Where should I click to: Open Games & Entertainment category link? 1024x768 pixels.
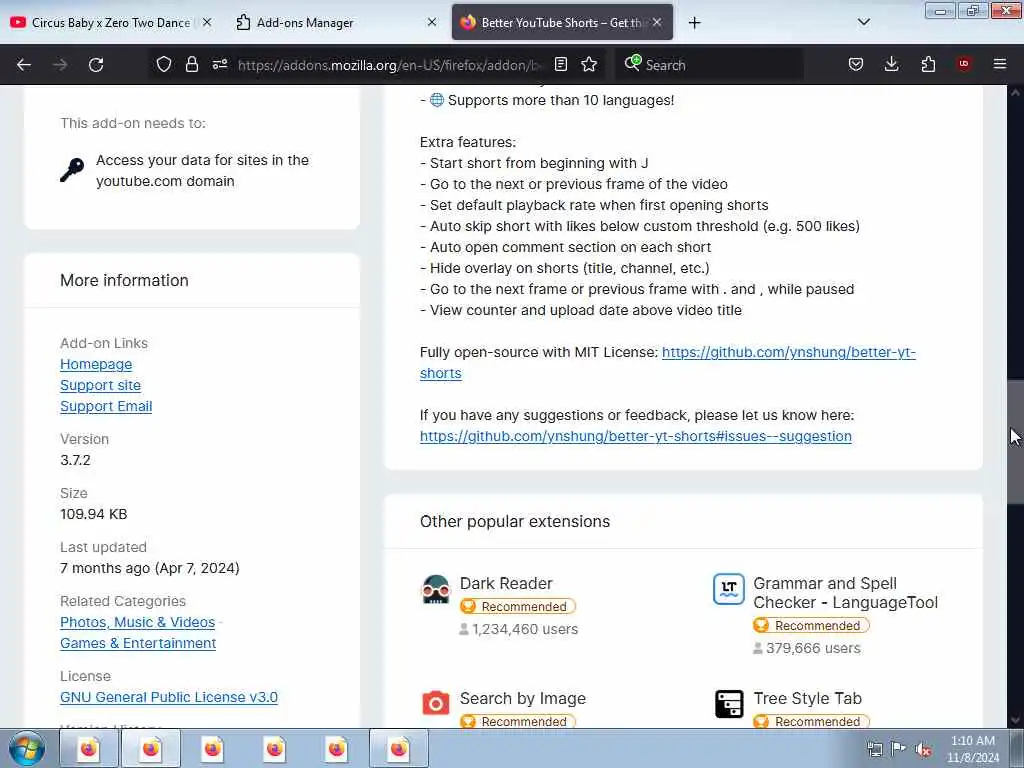click(x=138, y=643)
